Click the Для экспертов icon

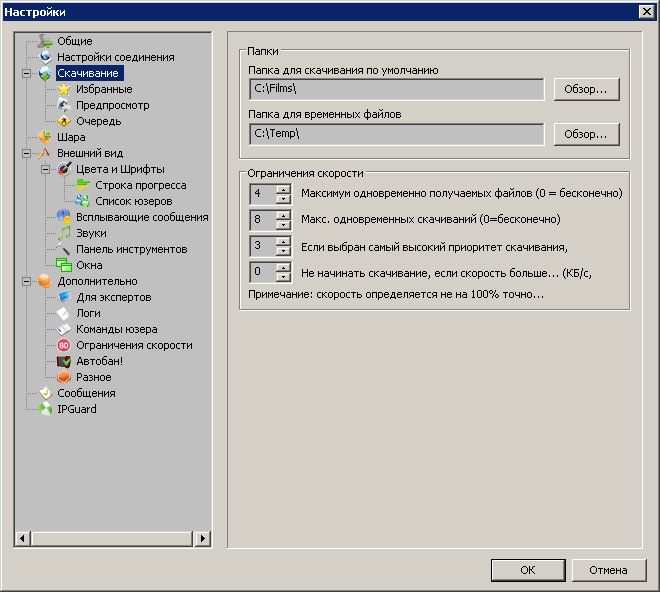pyautogui.click(x=64, y=297)
